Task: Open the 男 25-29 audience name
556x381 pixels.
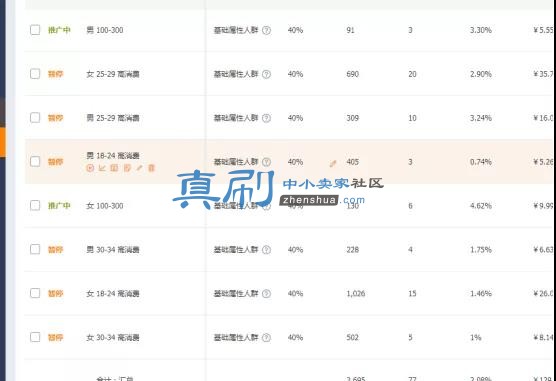Action: point(113,118)
